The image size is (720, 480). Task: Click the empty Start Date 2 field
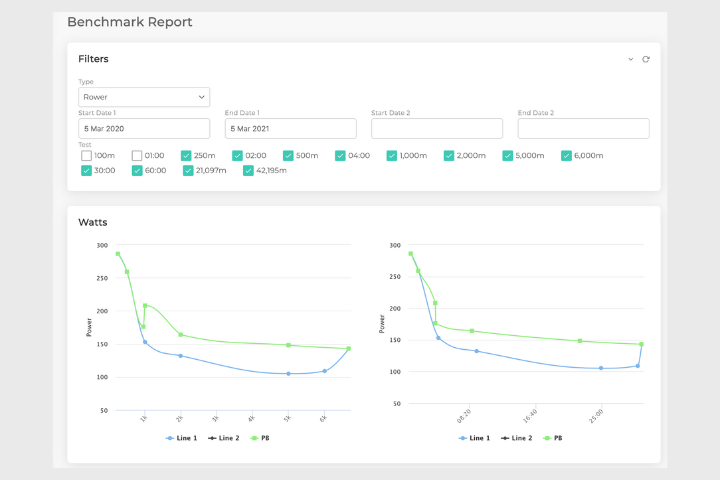point(437,129)
